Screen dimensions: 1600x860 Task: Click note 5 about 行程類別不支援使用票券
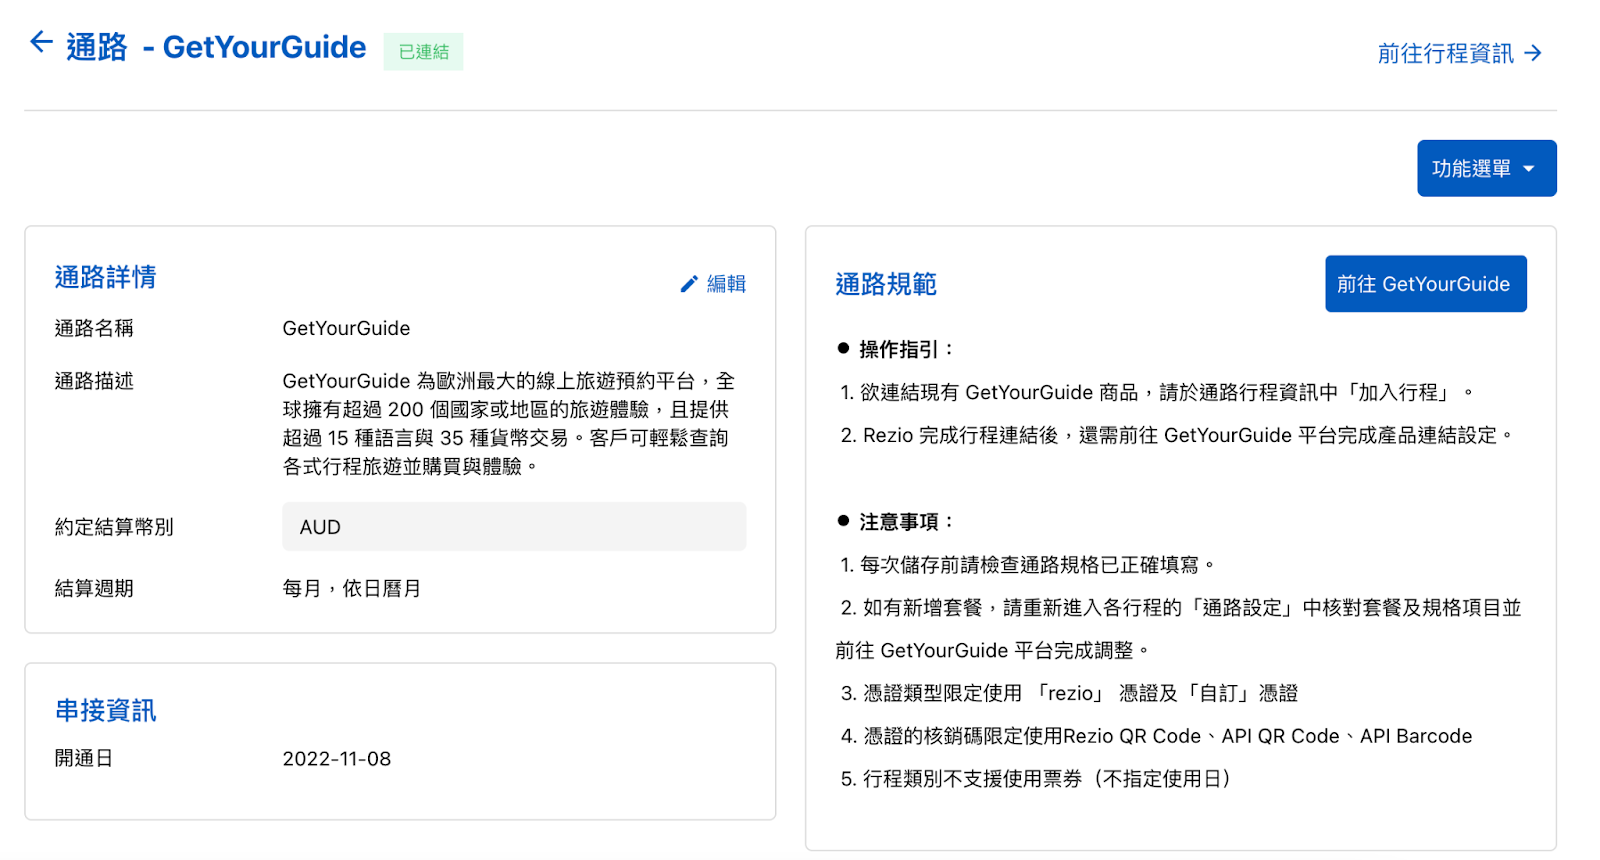click(1037, 779)
